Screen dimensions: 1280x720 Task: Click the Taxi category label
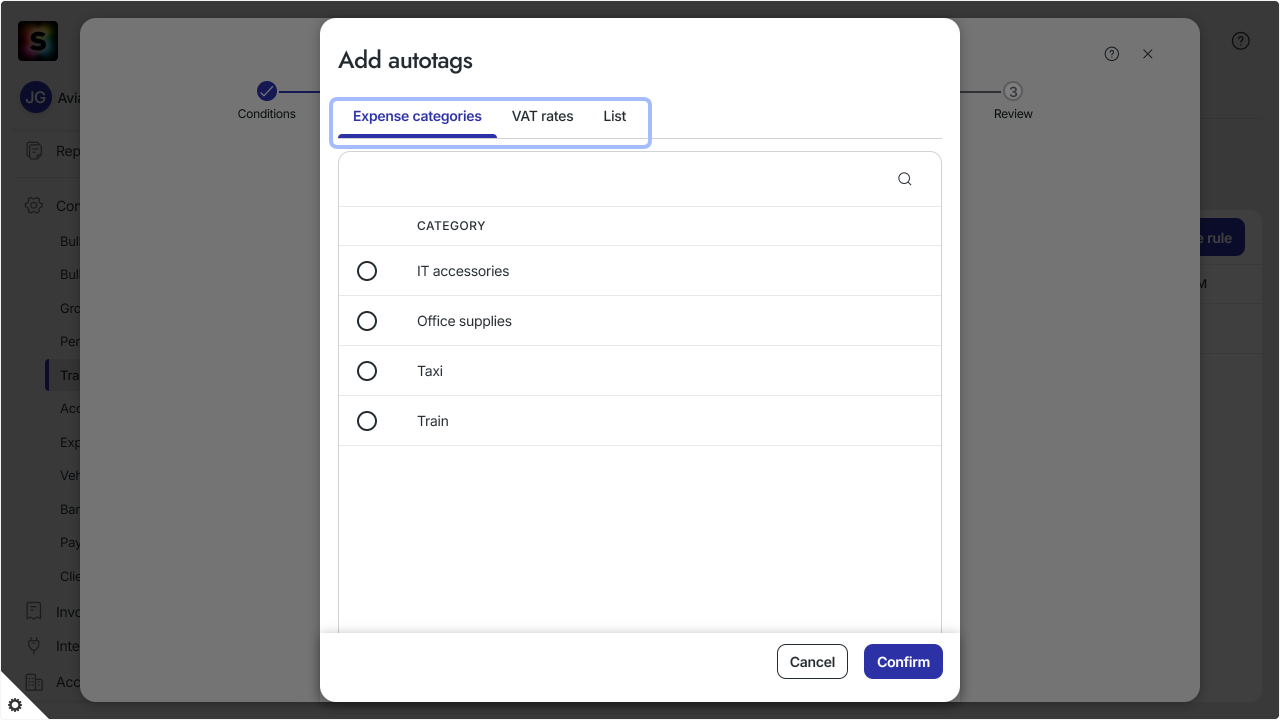(x=430, y=371)
